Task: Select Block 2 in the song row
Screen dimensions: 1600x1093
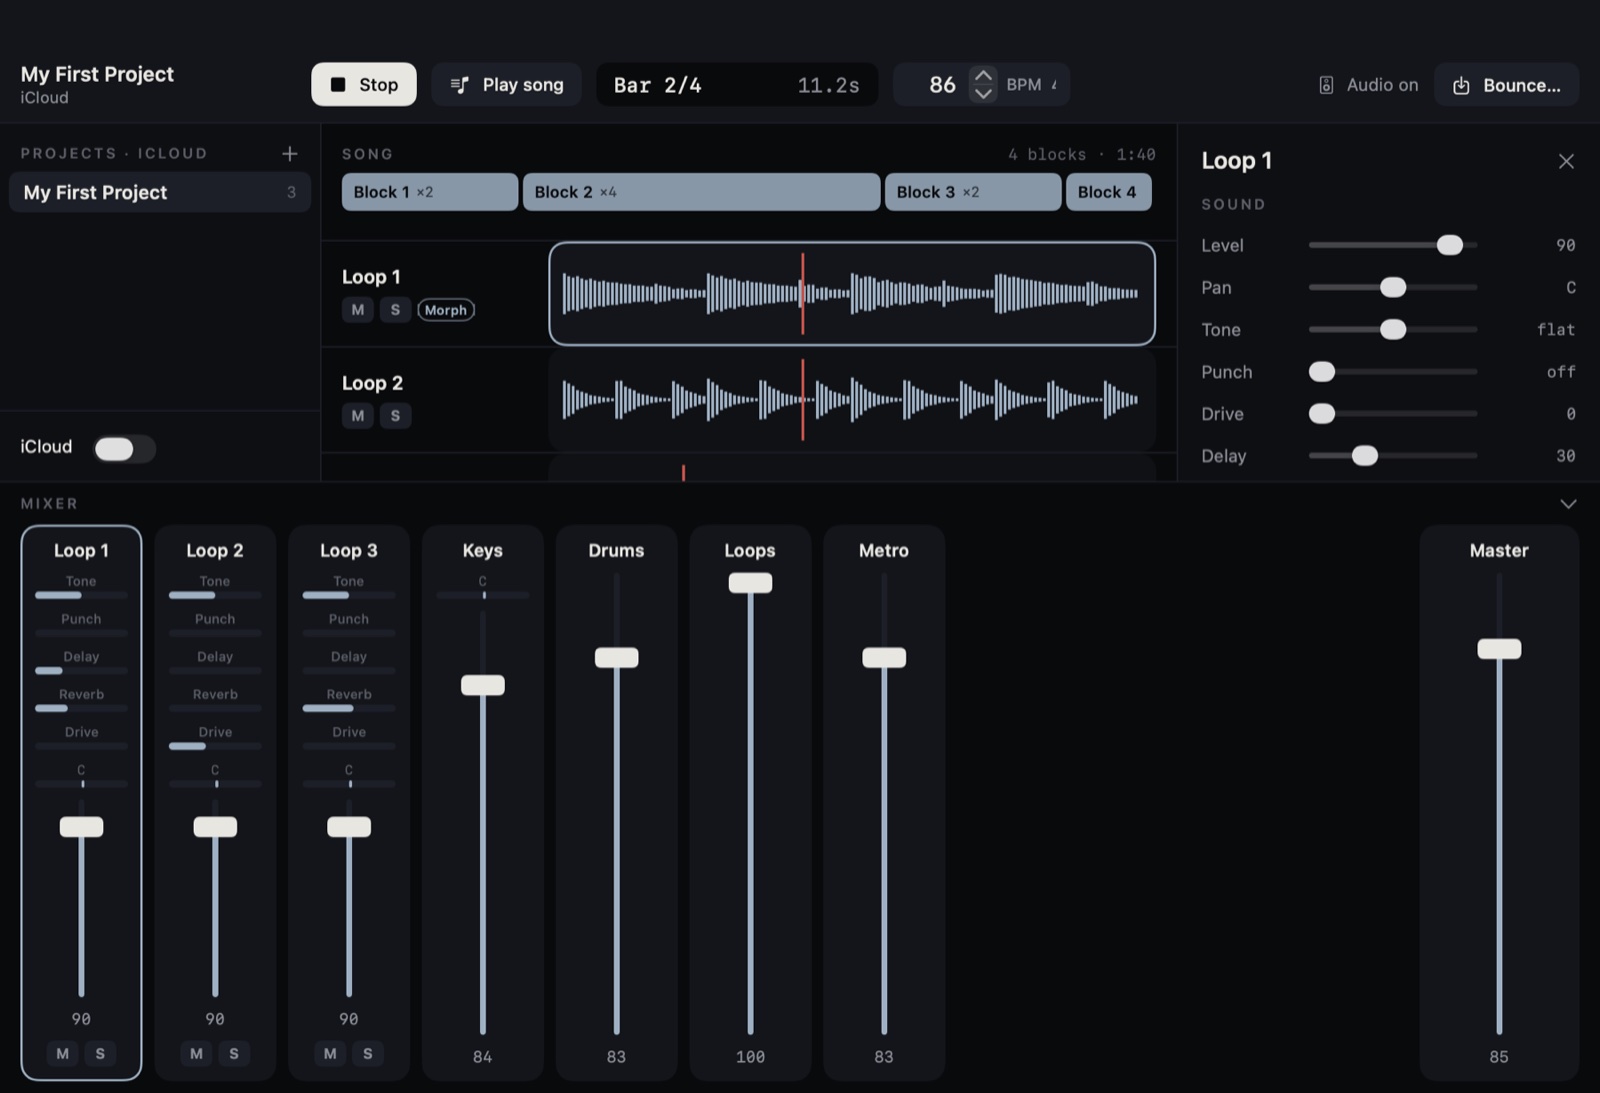Action: tap(701, 192)
